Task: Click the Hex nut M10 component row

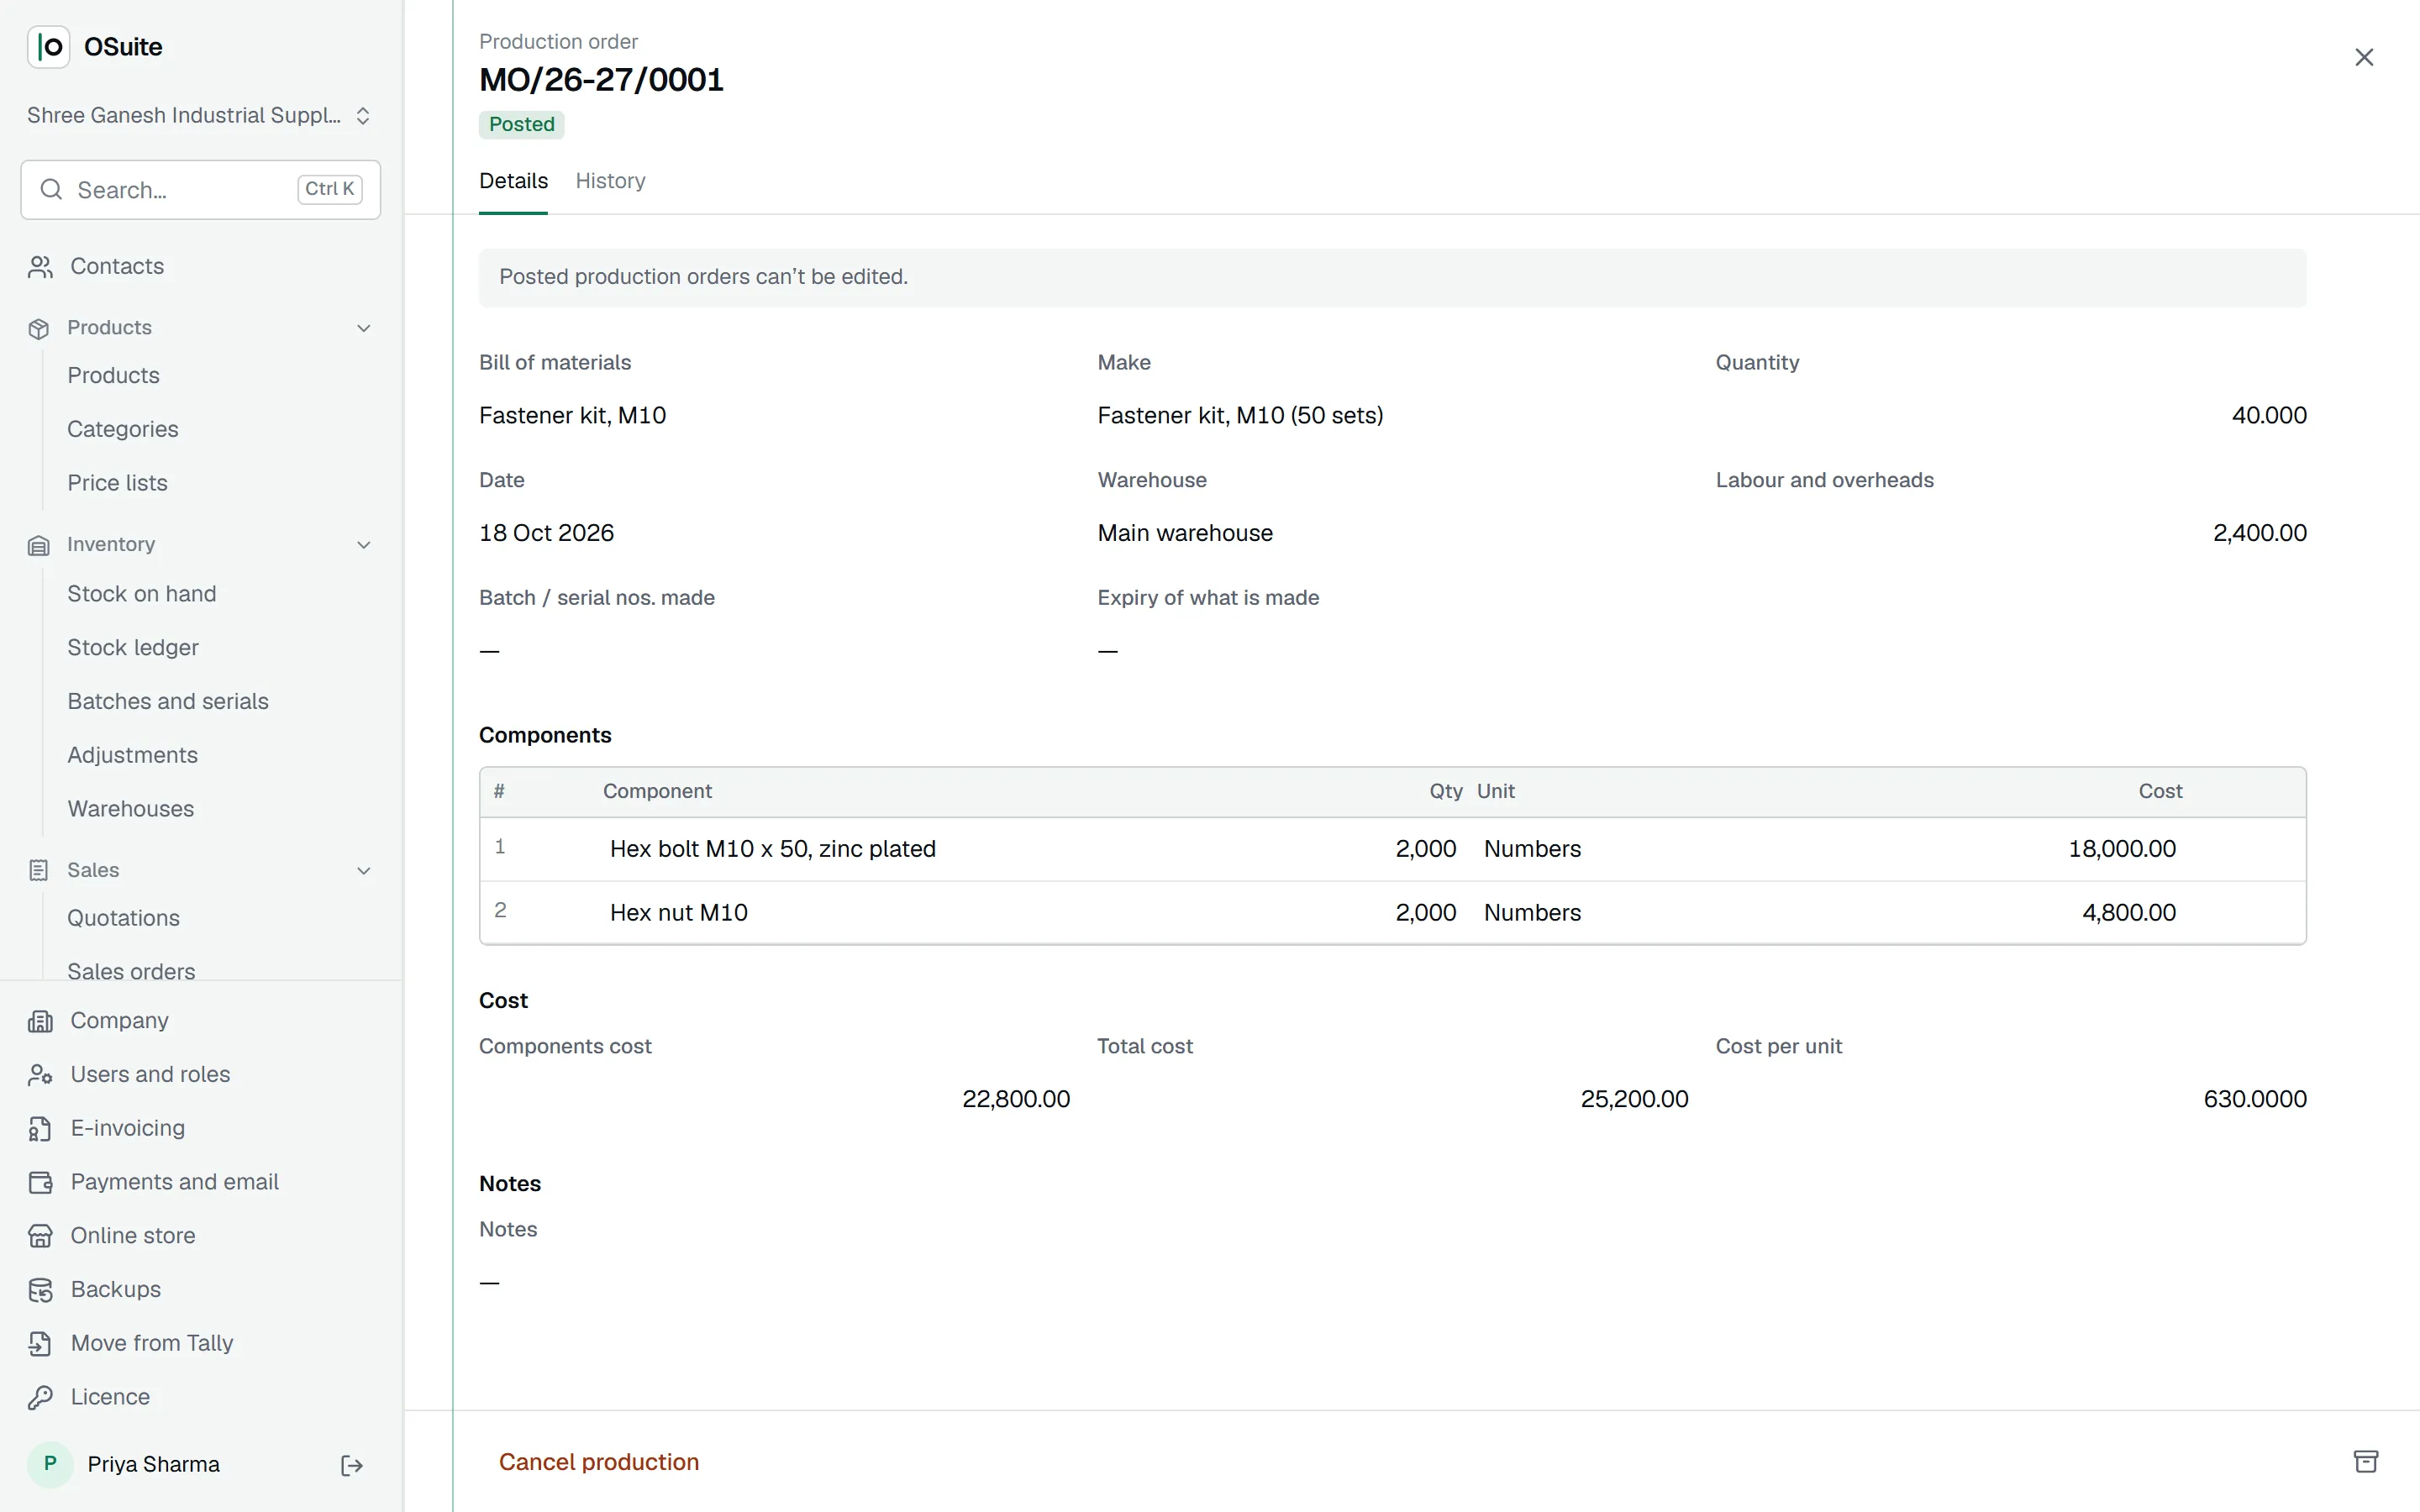Action: pyautogui.click(x=1392, y=913)
